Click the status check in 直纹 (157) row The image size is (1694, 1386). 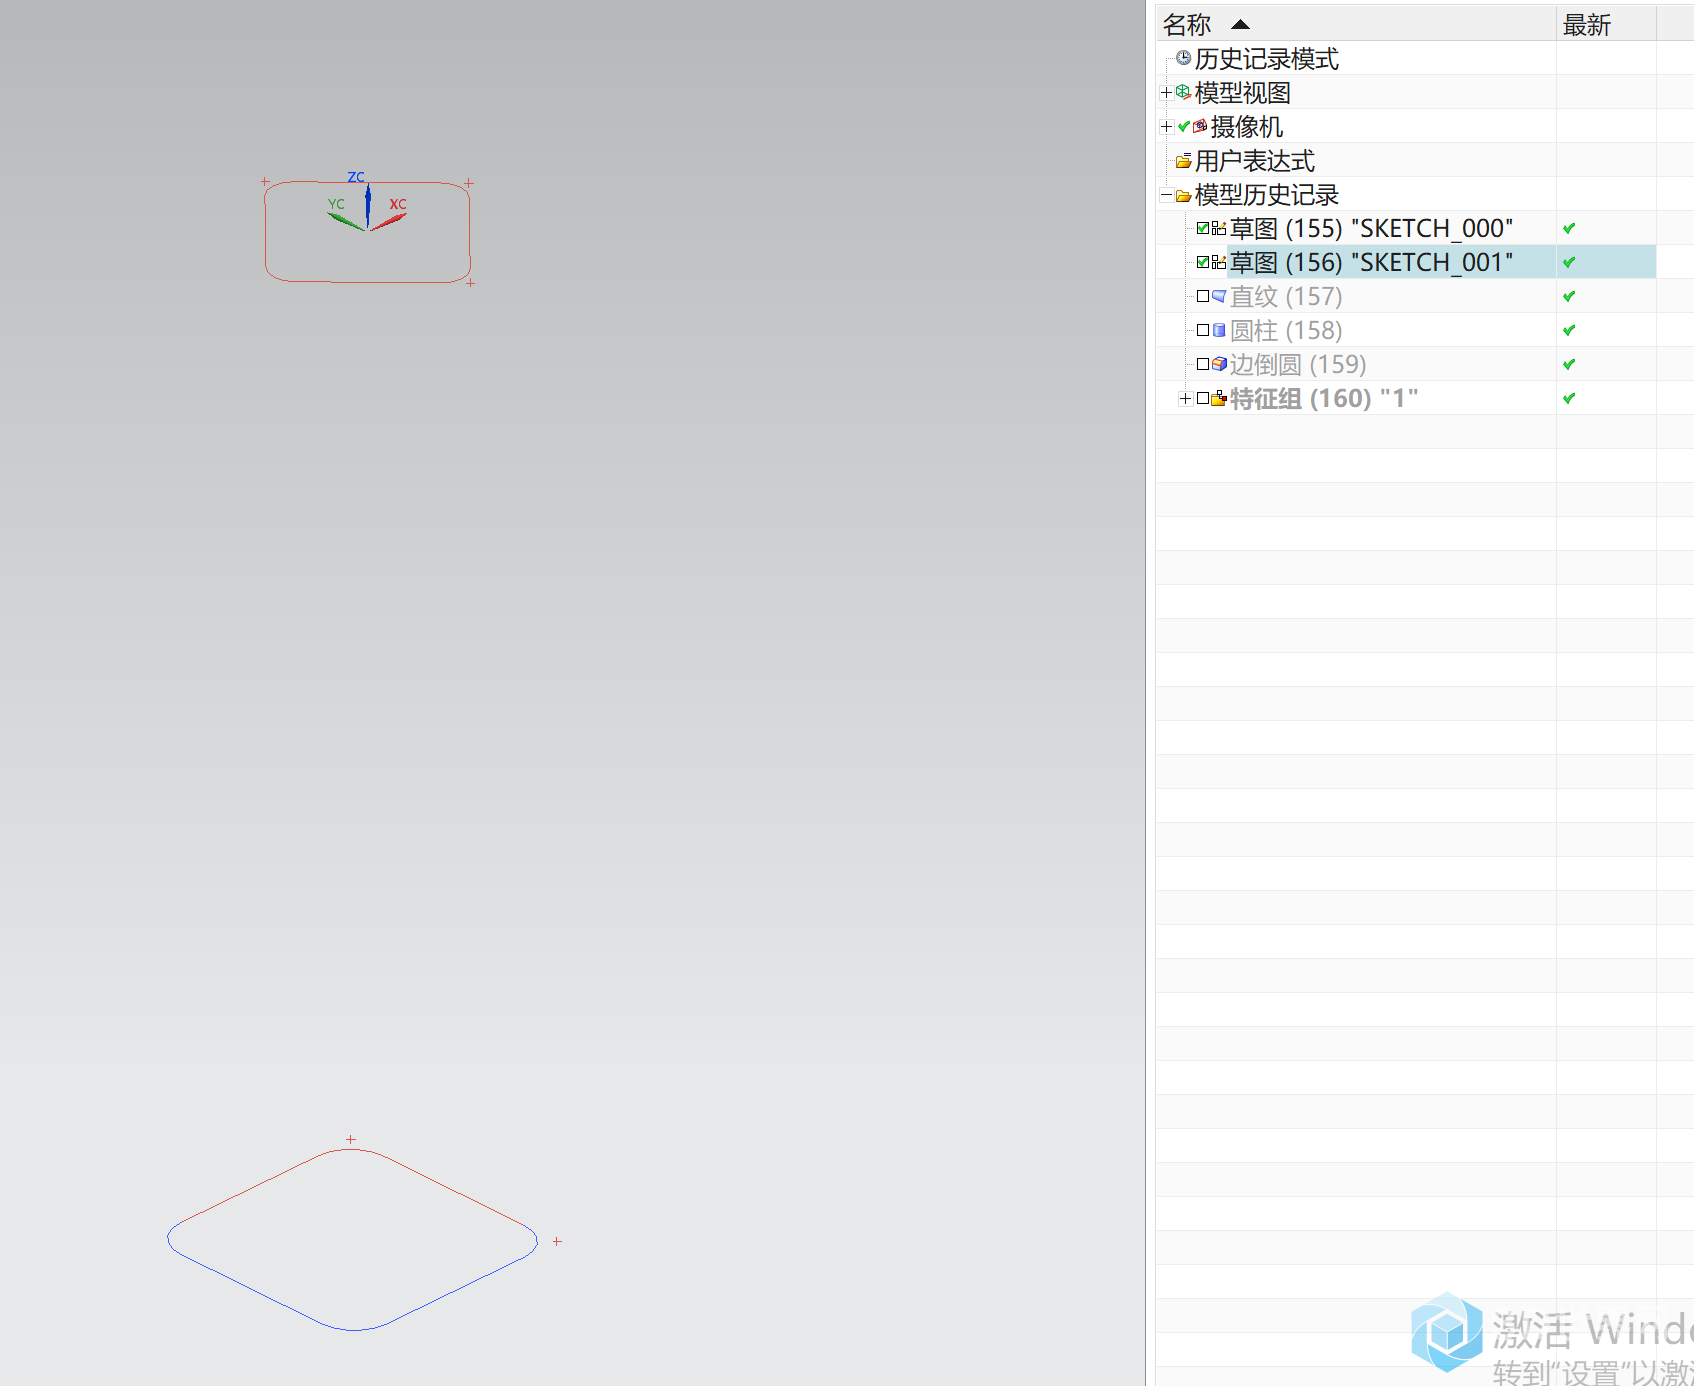coord(1569,296)
